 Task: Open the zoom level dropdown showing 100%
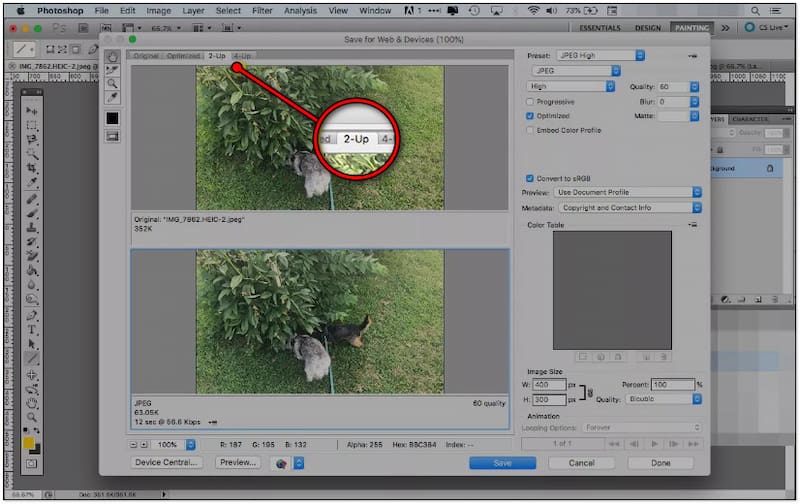(190, 445)
